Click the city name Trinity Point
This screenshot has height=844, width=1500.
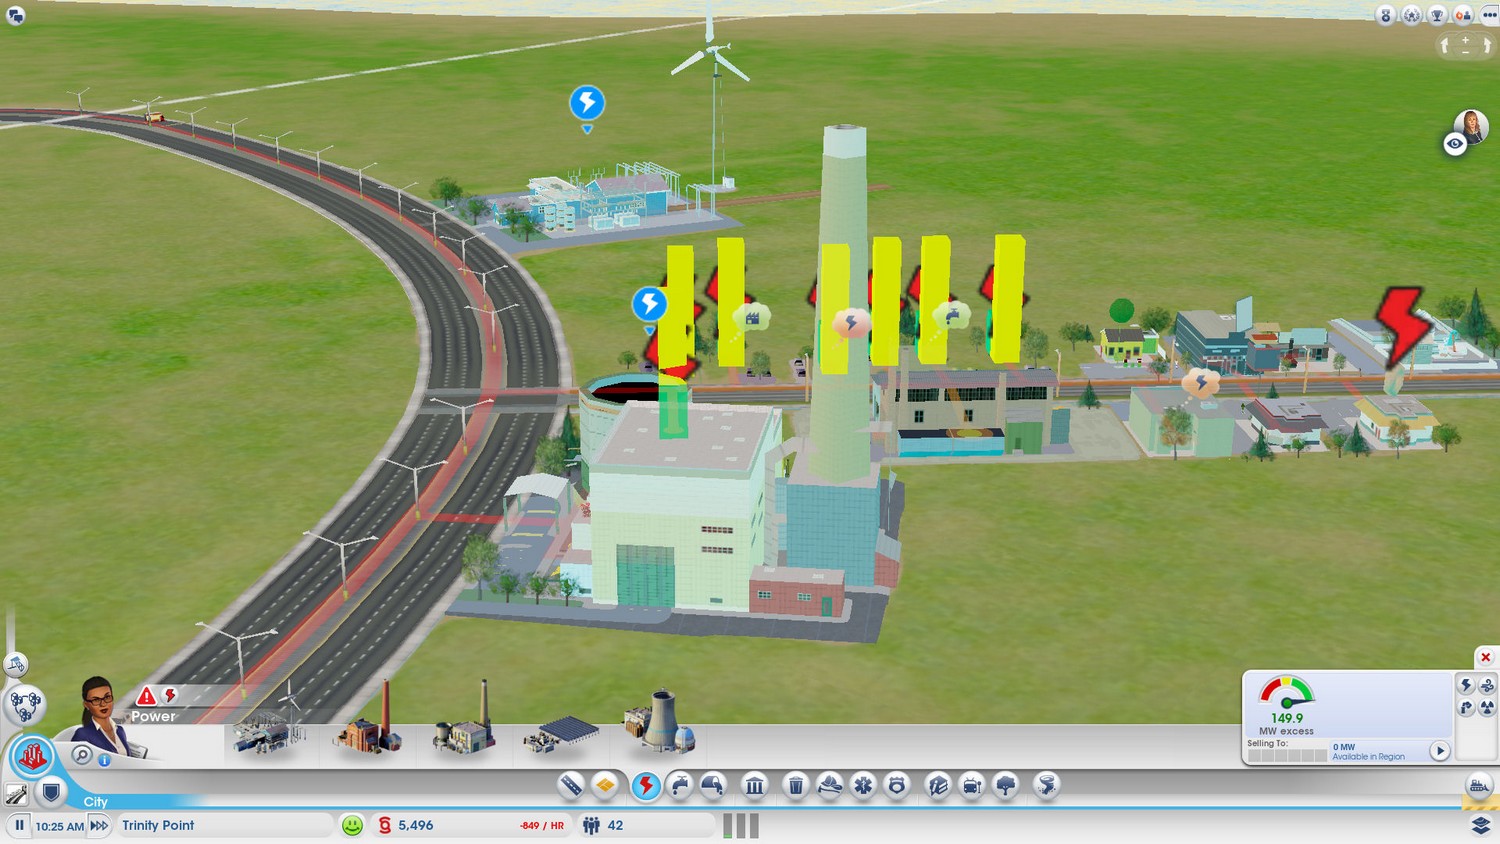click(x=158, y=825)
